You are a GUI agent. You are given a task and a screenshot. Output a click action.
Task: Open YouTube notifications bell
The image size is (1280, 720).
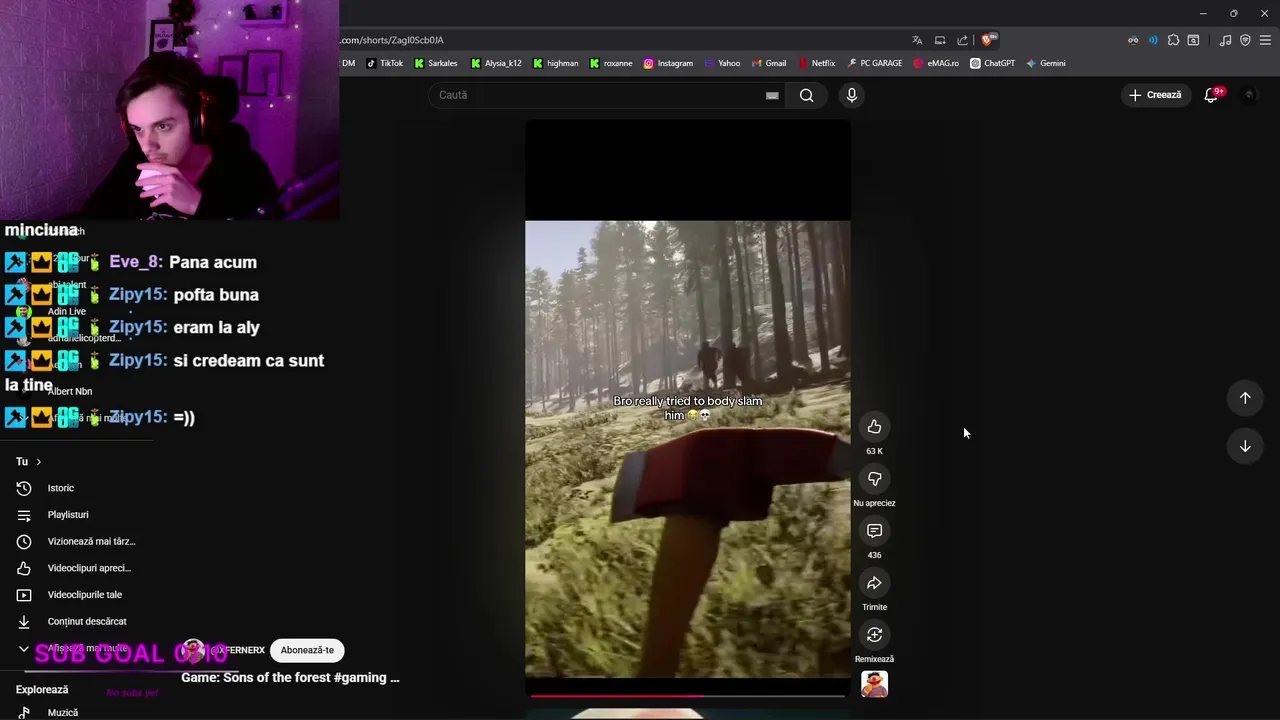[x=1211, y=95]
